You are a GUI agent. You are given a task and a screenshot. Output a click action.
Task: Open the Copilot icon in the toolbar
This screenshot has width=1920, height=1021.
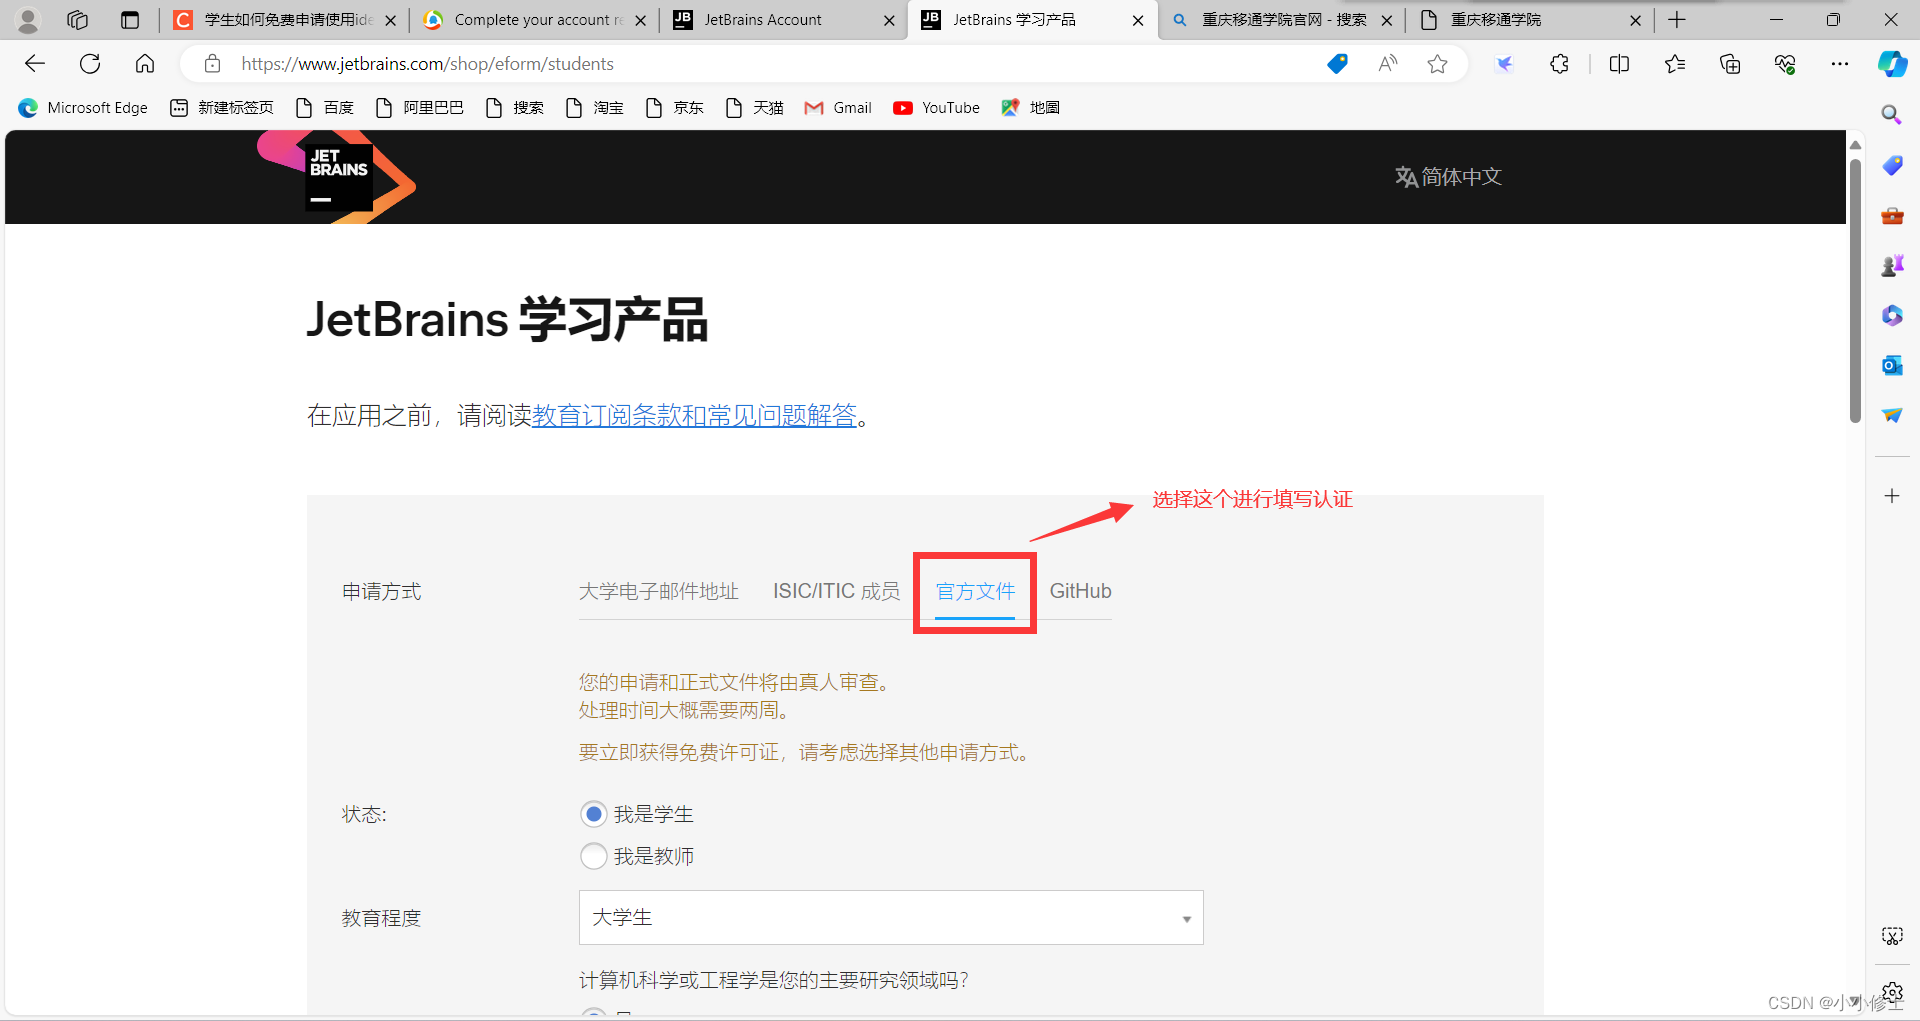coord(1892,64)
